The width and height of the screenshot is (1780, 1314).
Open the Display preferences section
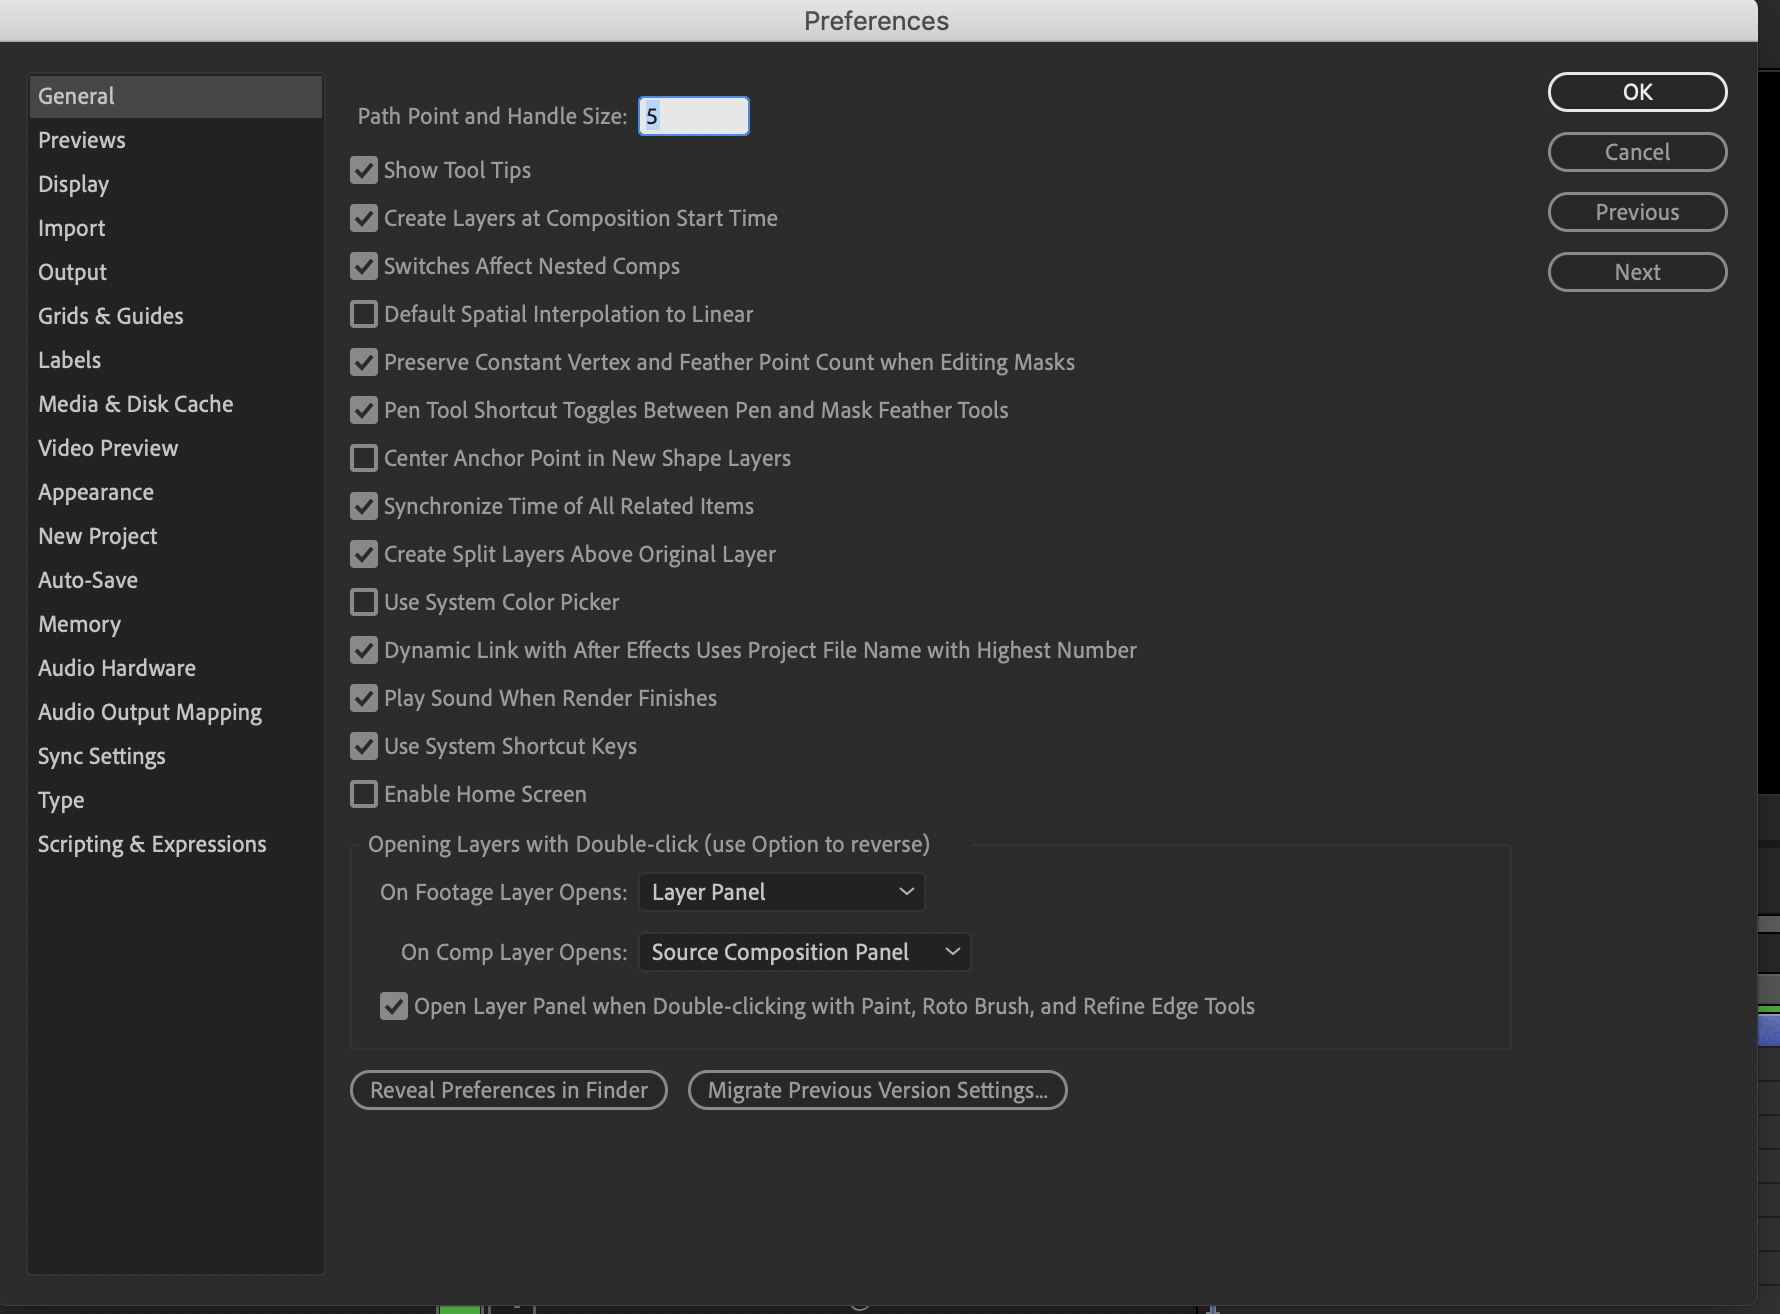(73, 183)
